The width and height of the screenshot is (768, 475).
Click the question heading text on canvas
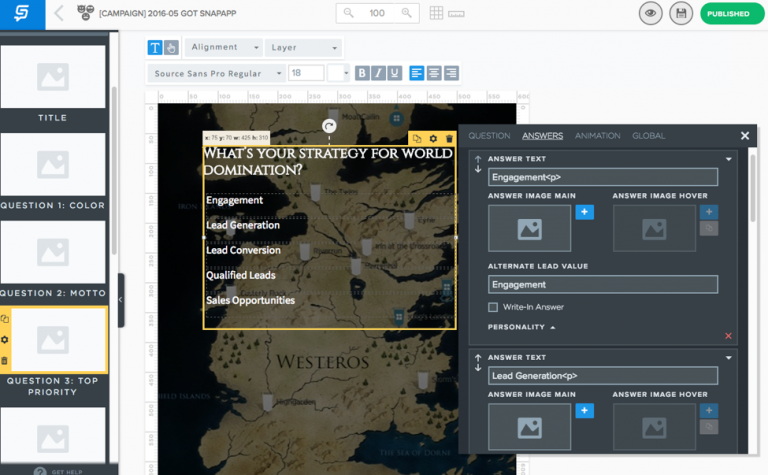[328, 161]
